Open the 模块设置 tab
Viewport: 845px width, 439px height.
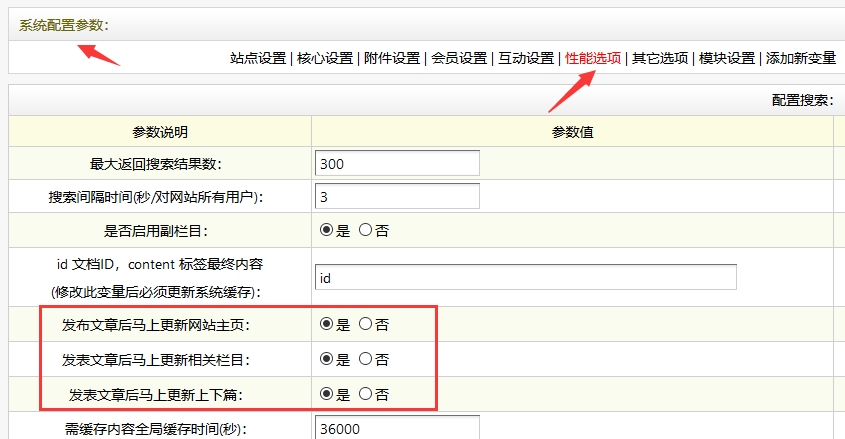click(727, 58)
